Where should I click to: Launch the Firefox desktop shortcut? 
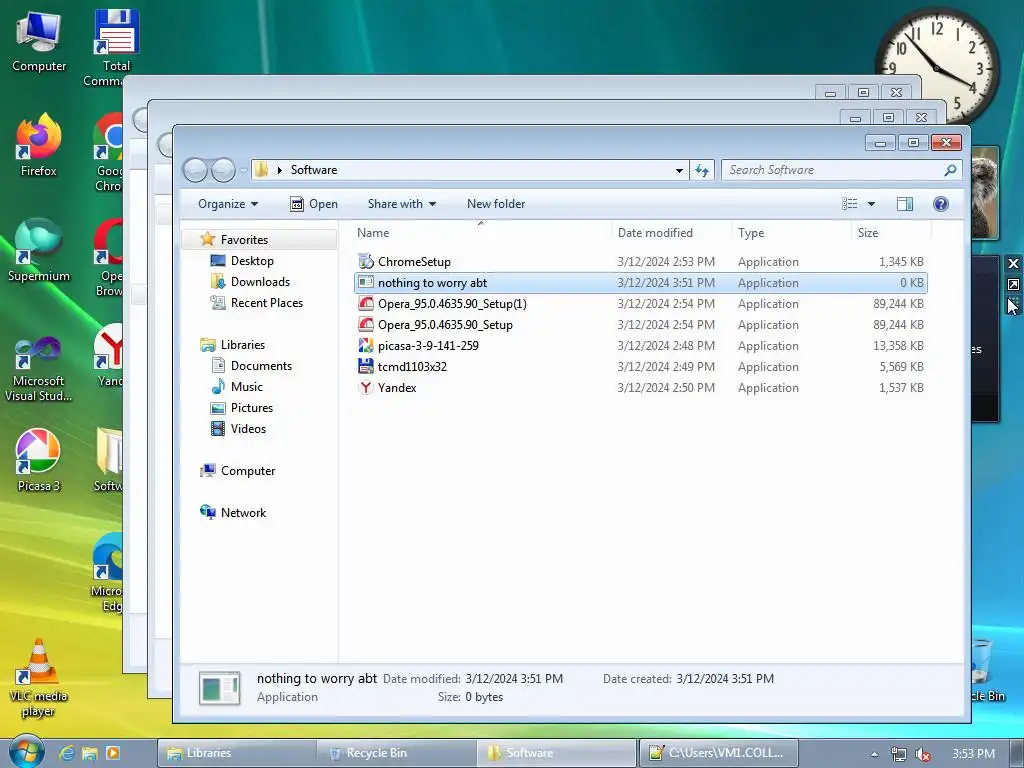[x=39, y=145]
